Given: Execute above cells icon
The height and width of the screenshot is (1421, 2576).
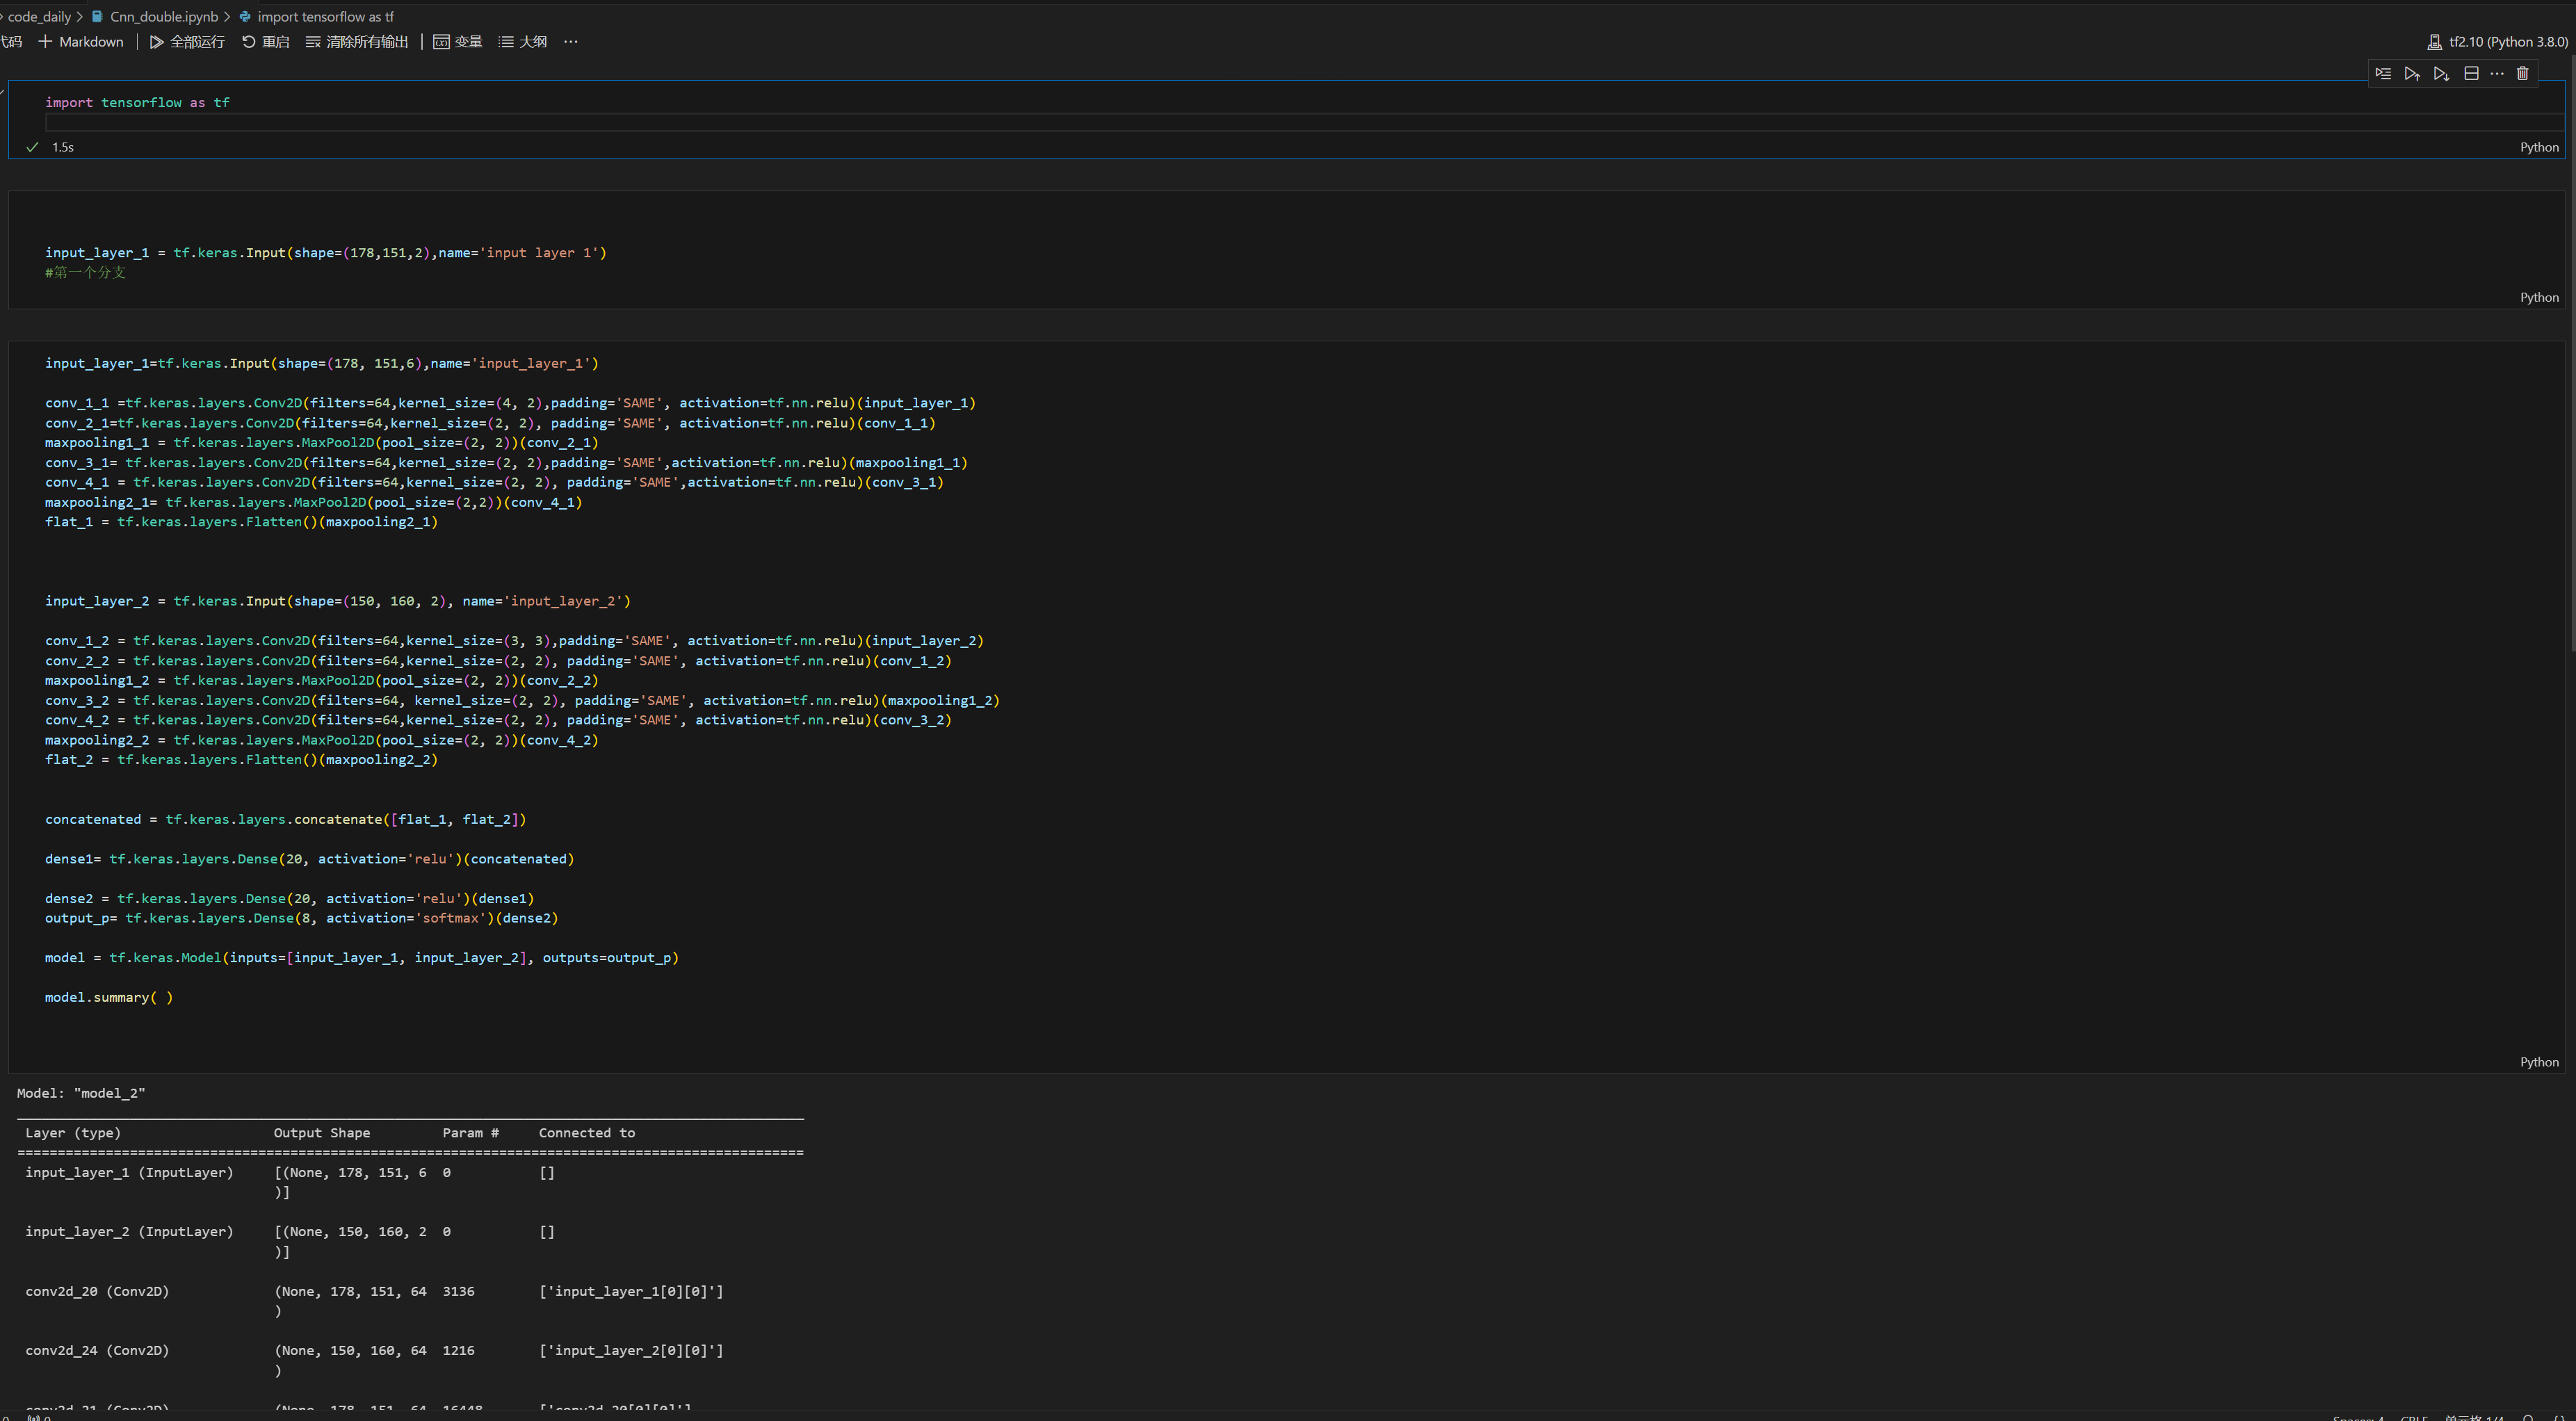Looking at the screenshot, I should pos(2412,74).
